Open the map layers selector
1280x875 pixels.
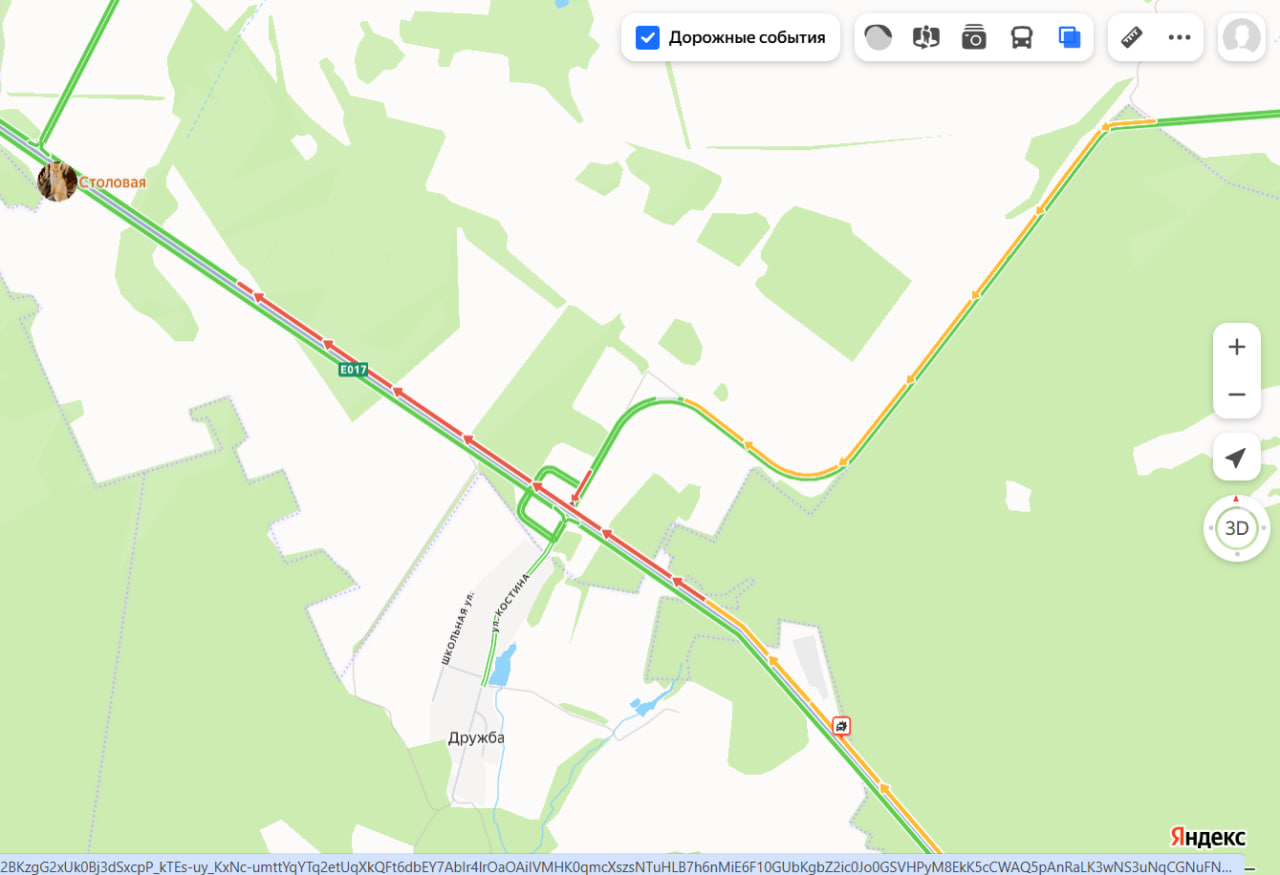(x=1070, y=38)
